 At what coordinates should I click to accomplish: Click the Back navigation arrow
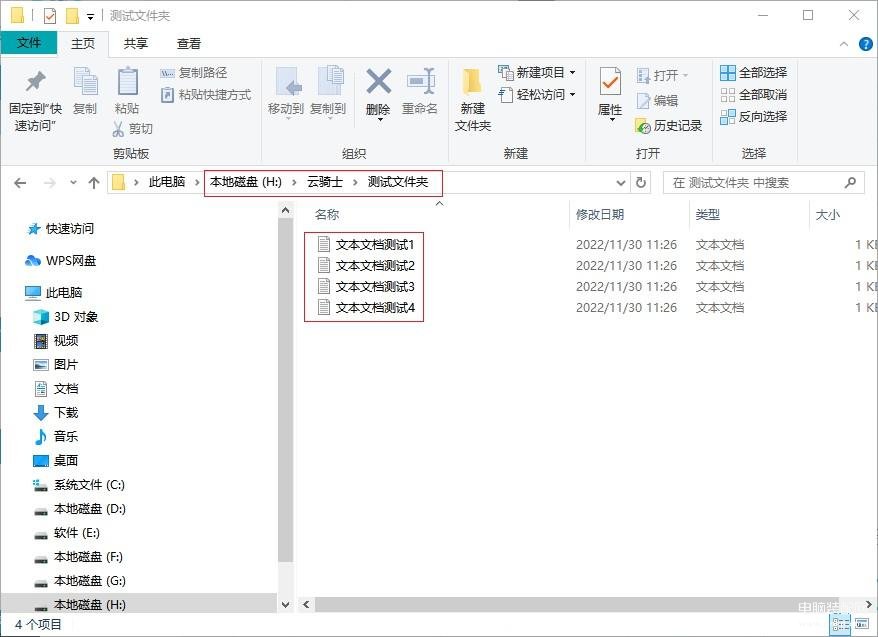click(20, 182)
